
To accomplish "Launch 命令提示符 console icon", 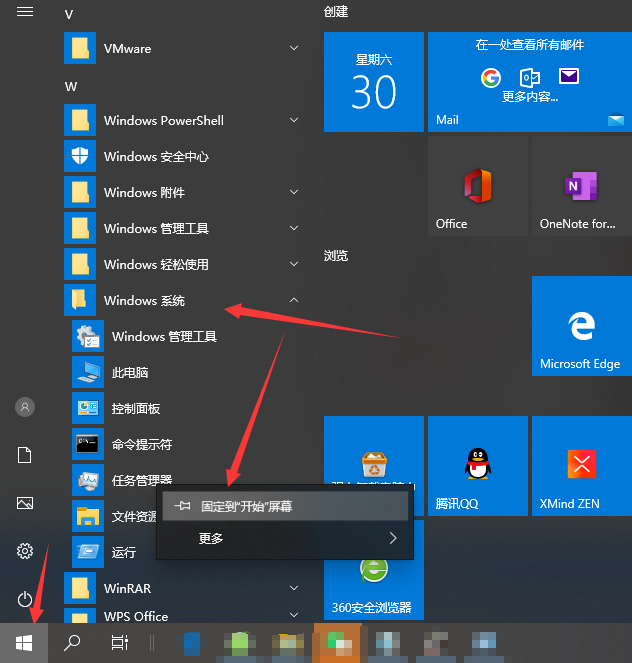I will 88,444.
